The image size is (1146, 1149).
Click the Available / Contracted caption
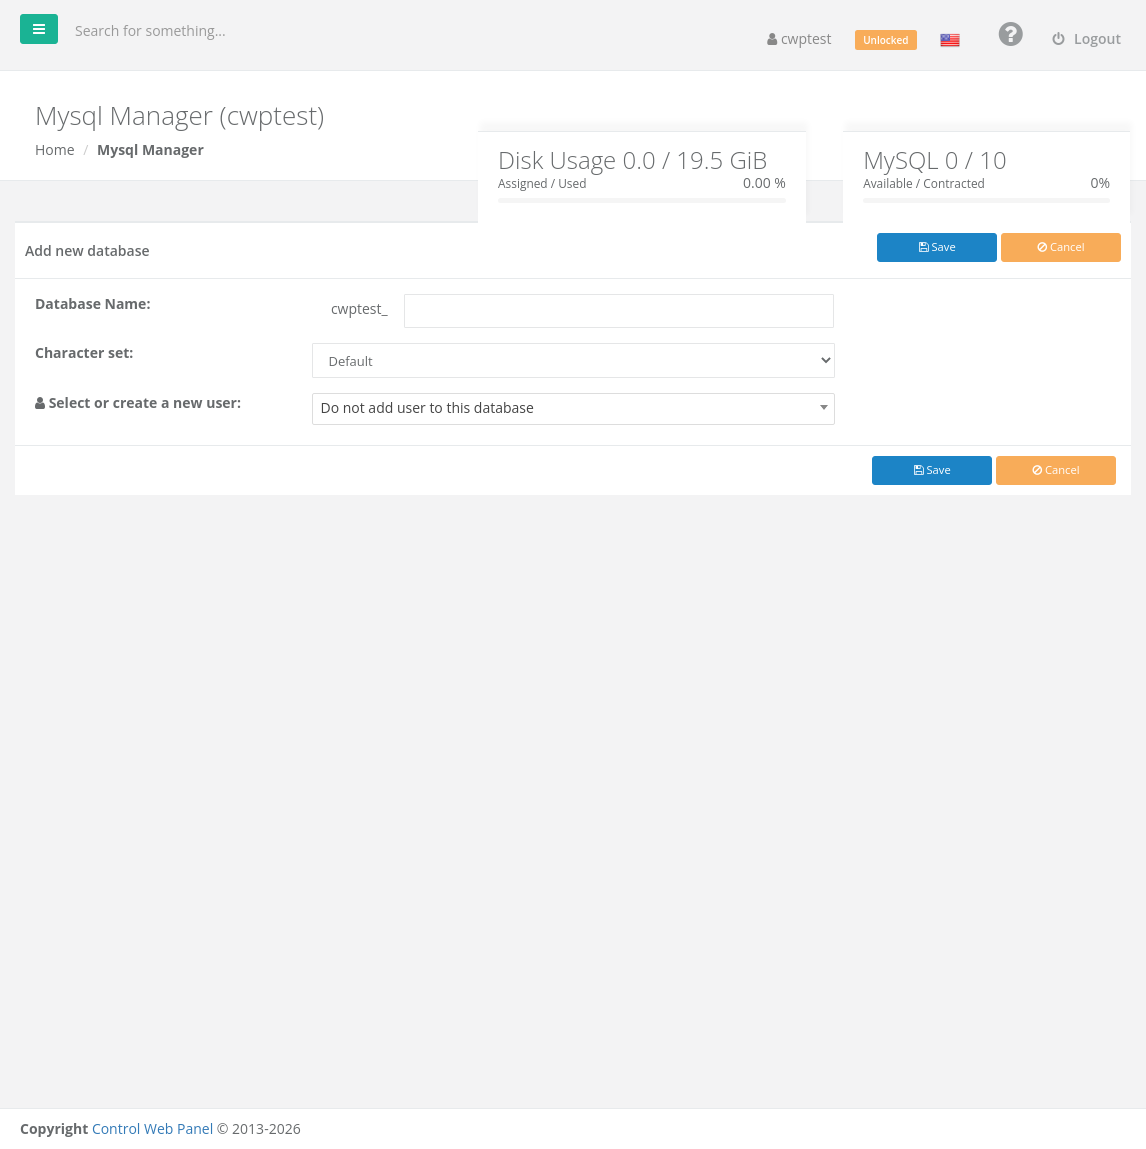coord(923,183)
